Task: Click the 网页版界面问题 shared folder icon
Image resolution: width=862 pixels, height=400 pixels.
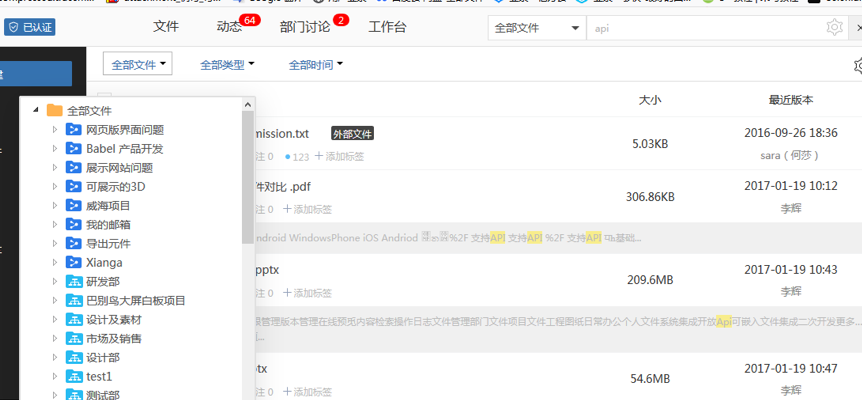Action: [x=74, y=130]
